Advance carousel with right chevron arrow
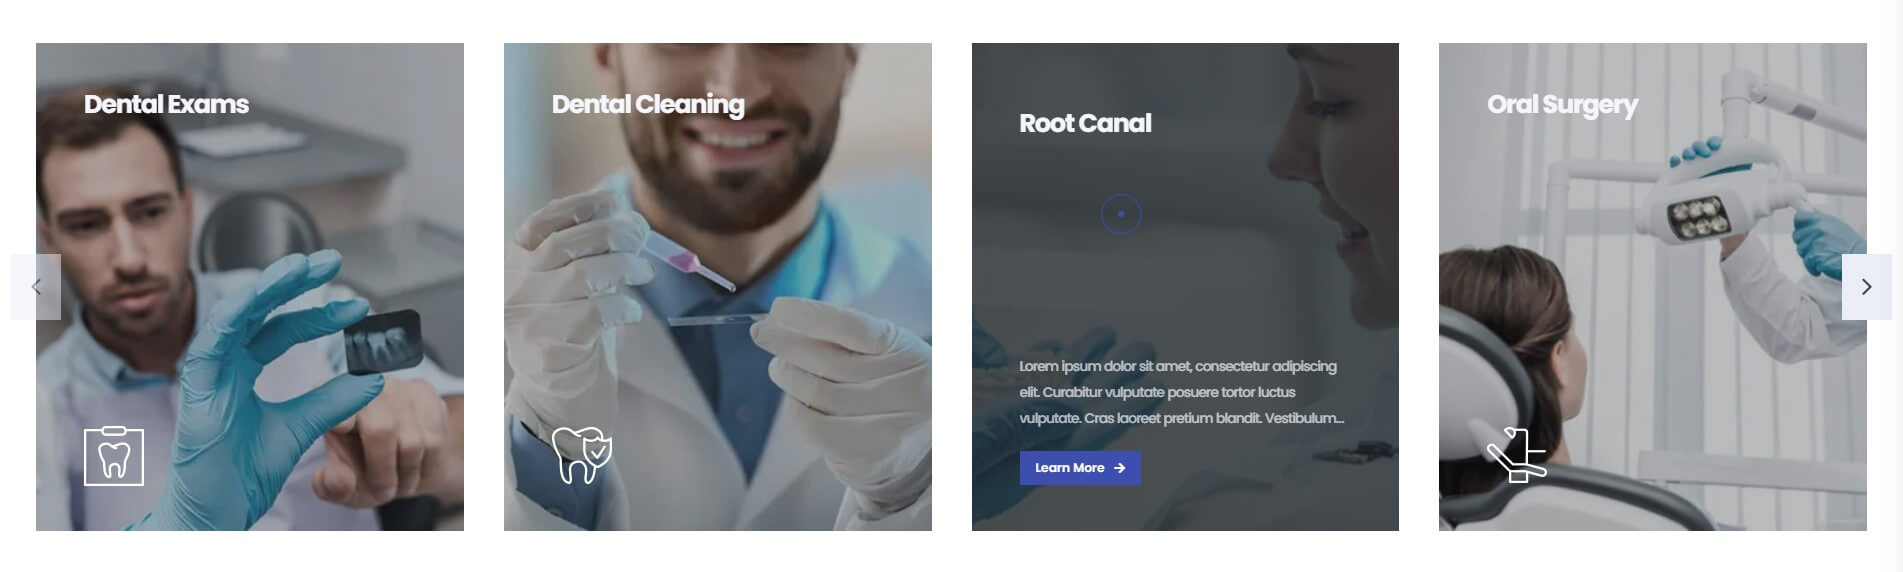 click(1866, 287)
